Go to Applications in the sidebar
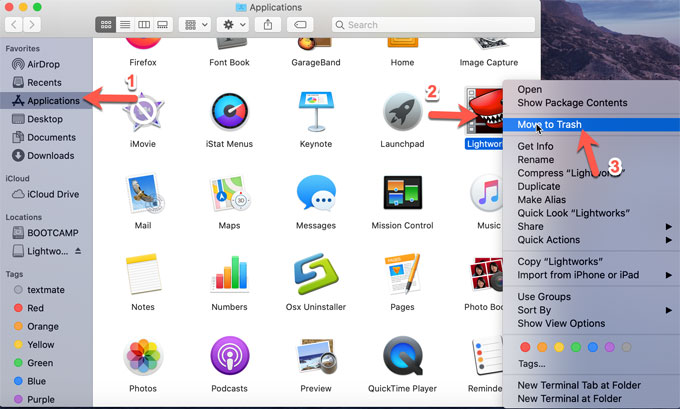 click(53, 101)
